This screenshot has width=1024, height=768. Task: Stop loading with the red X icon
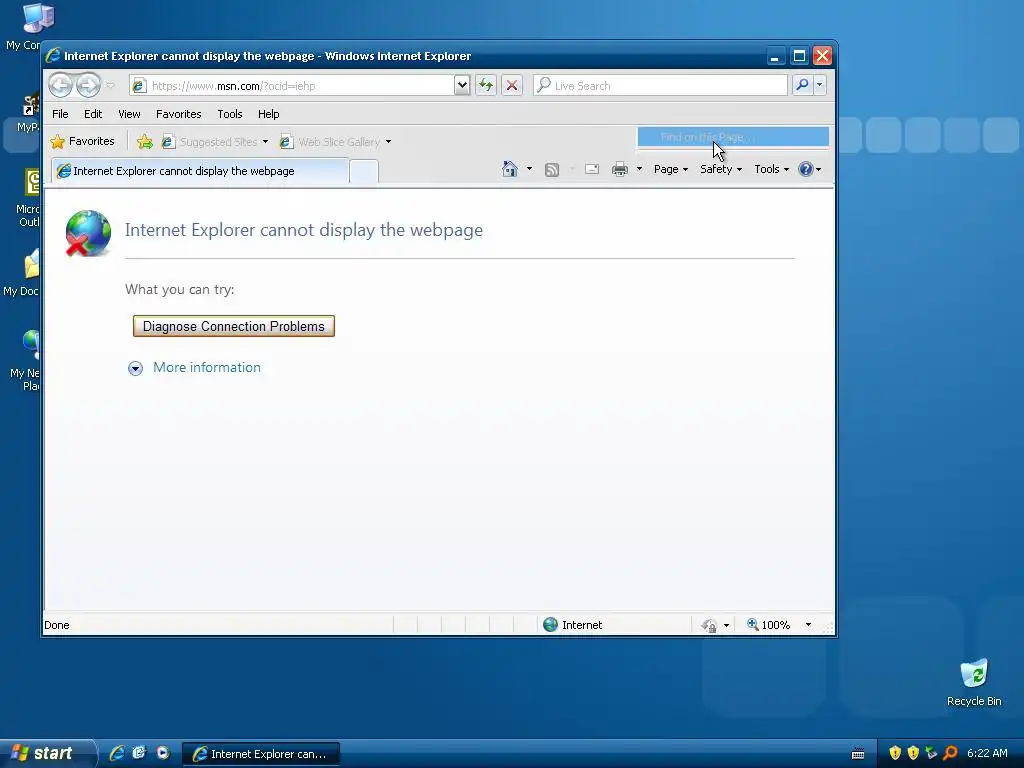512,86
